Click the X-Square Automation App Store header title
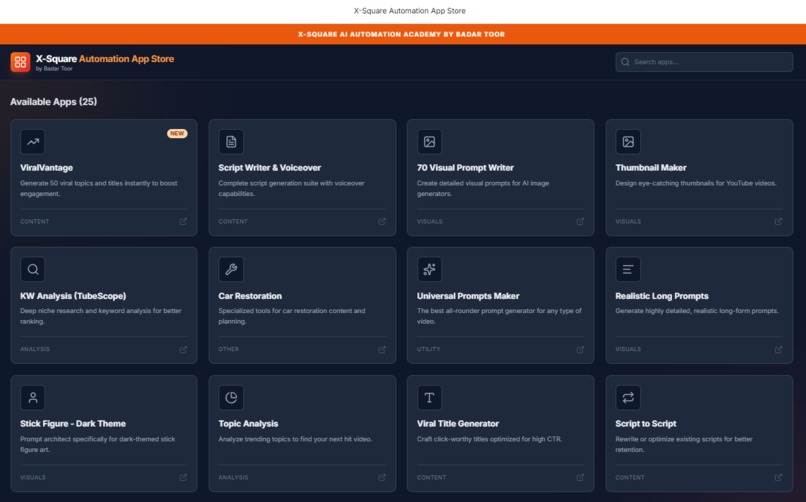This screenshot has width=806, height=502. point(105,59)
